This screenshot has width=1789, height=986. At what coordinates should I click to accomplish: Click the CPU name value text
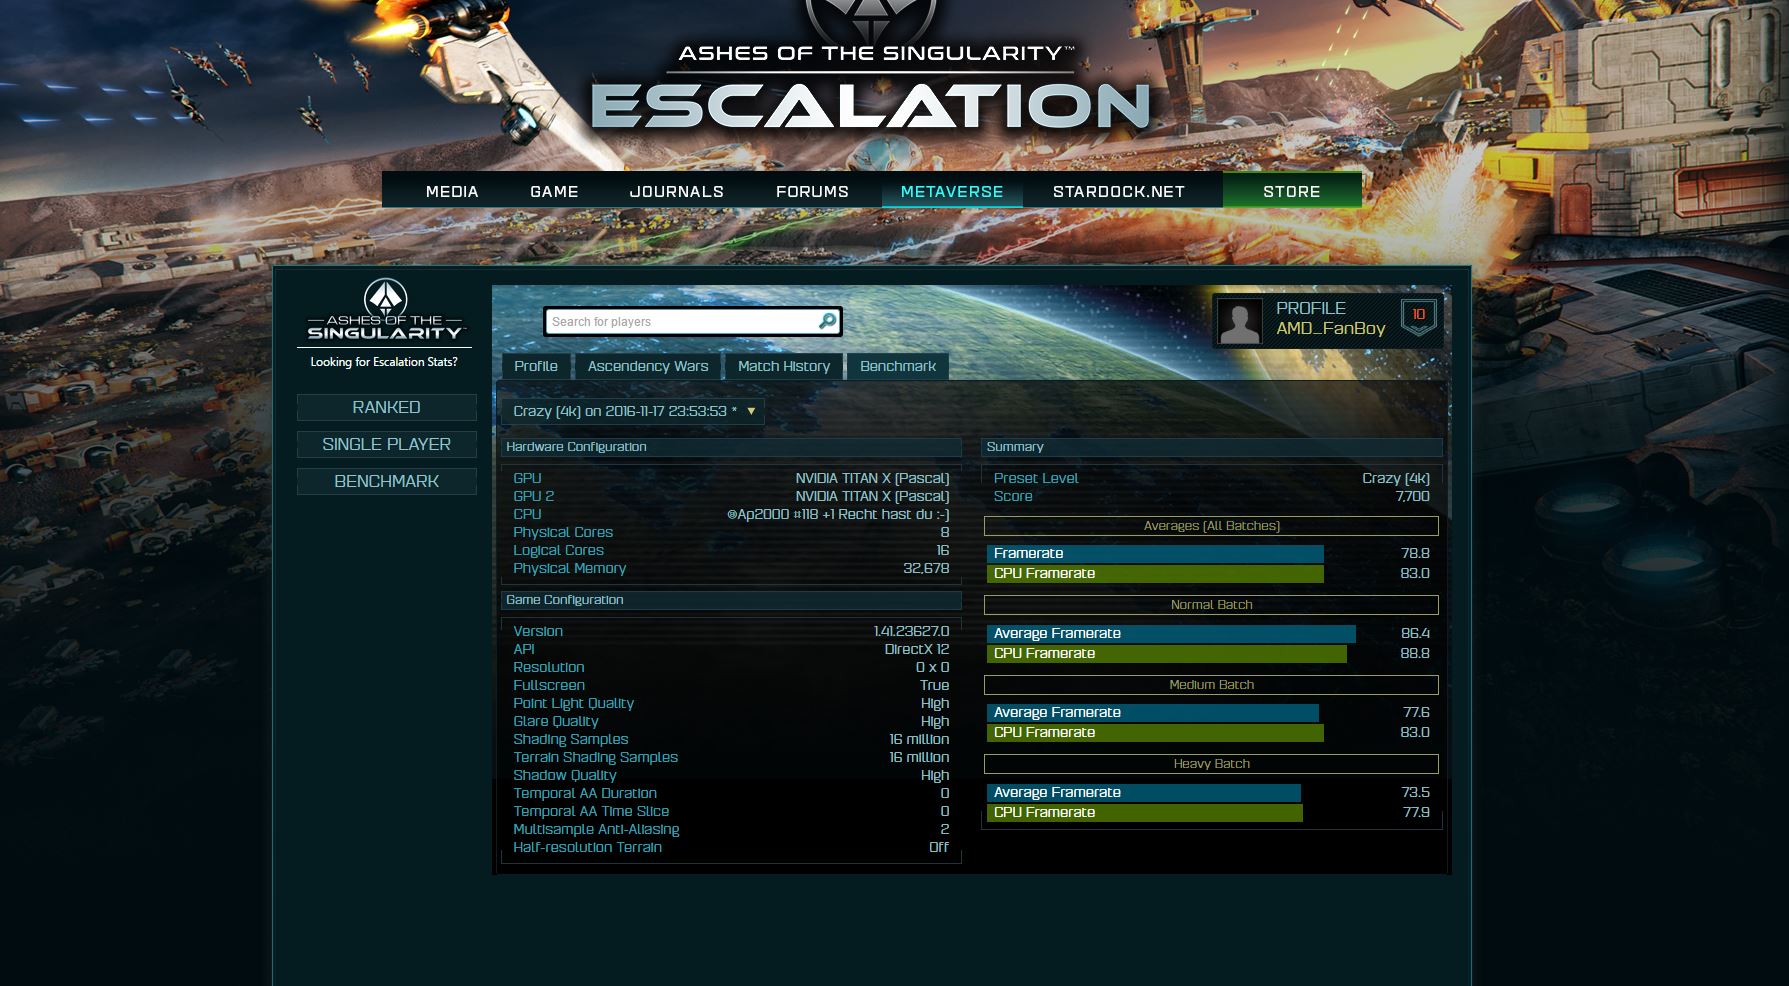838,514
